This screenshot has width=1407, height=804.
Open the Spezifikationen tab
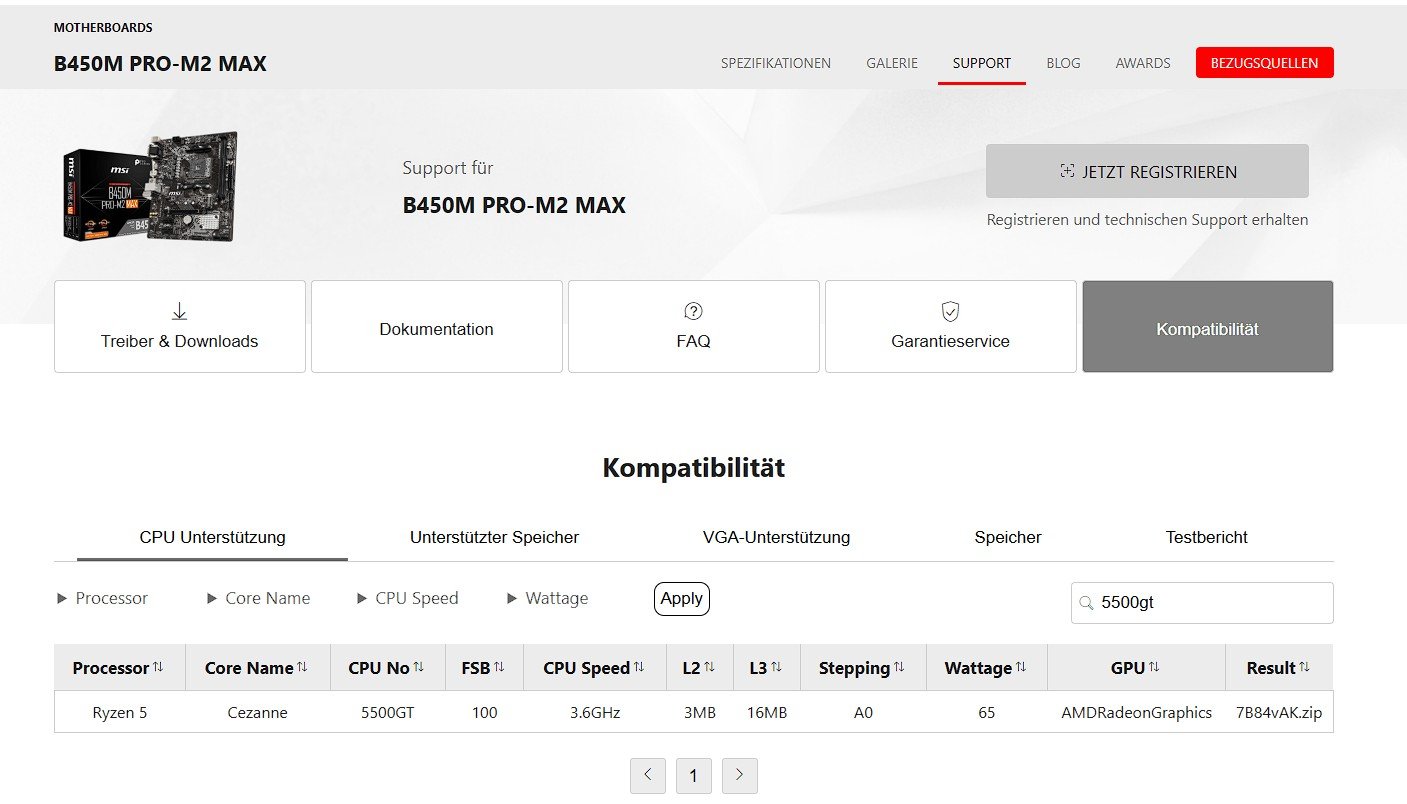click(776, 63)
